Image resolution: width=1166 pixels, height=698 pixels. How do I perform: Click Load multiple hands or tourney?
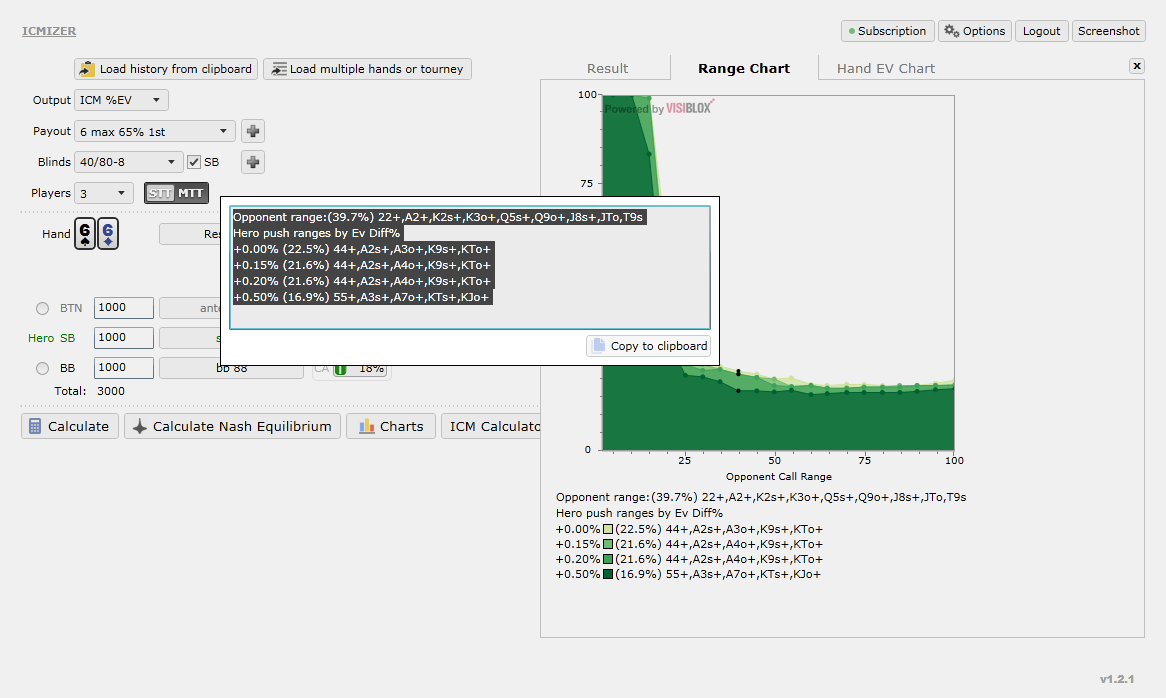[367, 69]
